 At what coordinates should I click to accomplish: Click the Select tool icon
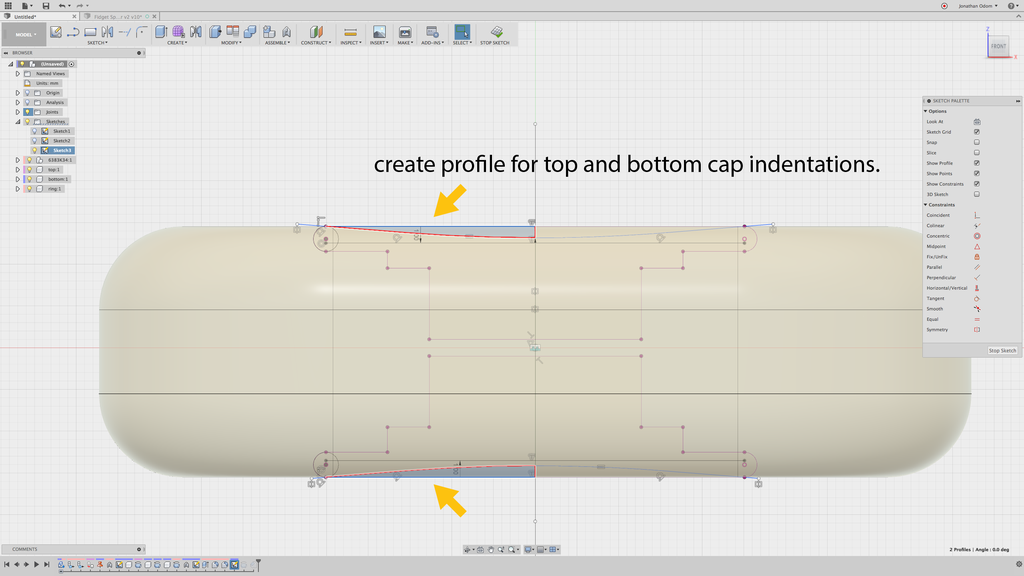[x=462, y=32]
